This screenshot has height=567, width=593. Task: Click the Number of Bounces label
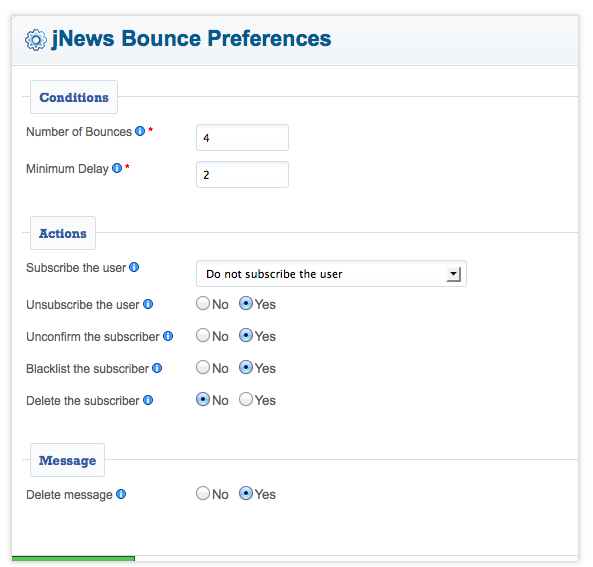click(x=79, y=132)
